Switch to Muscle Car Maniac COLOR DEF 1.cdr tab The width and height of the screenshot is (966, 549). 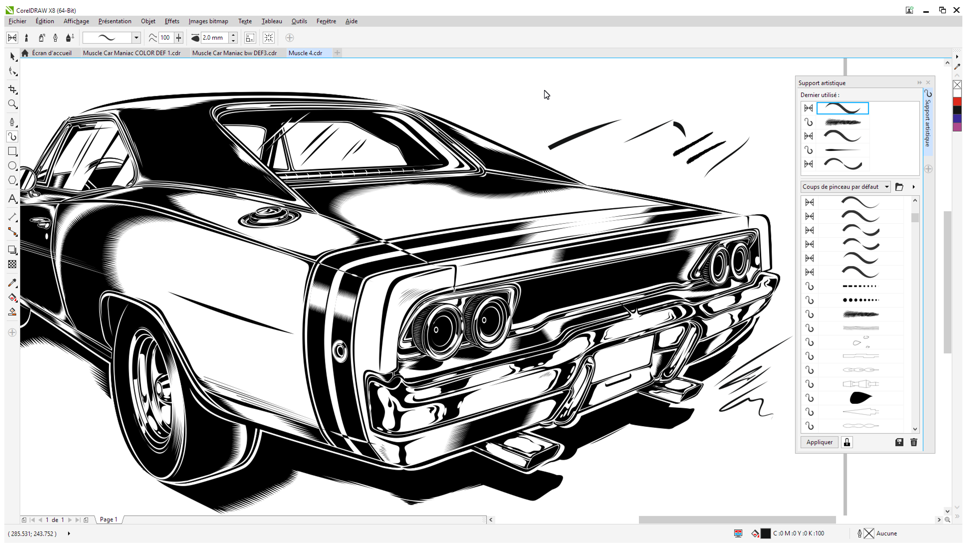point(132,53)
